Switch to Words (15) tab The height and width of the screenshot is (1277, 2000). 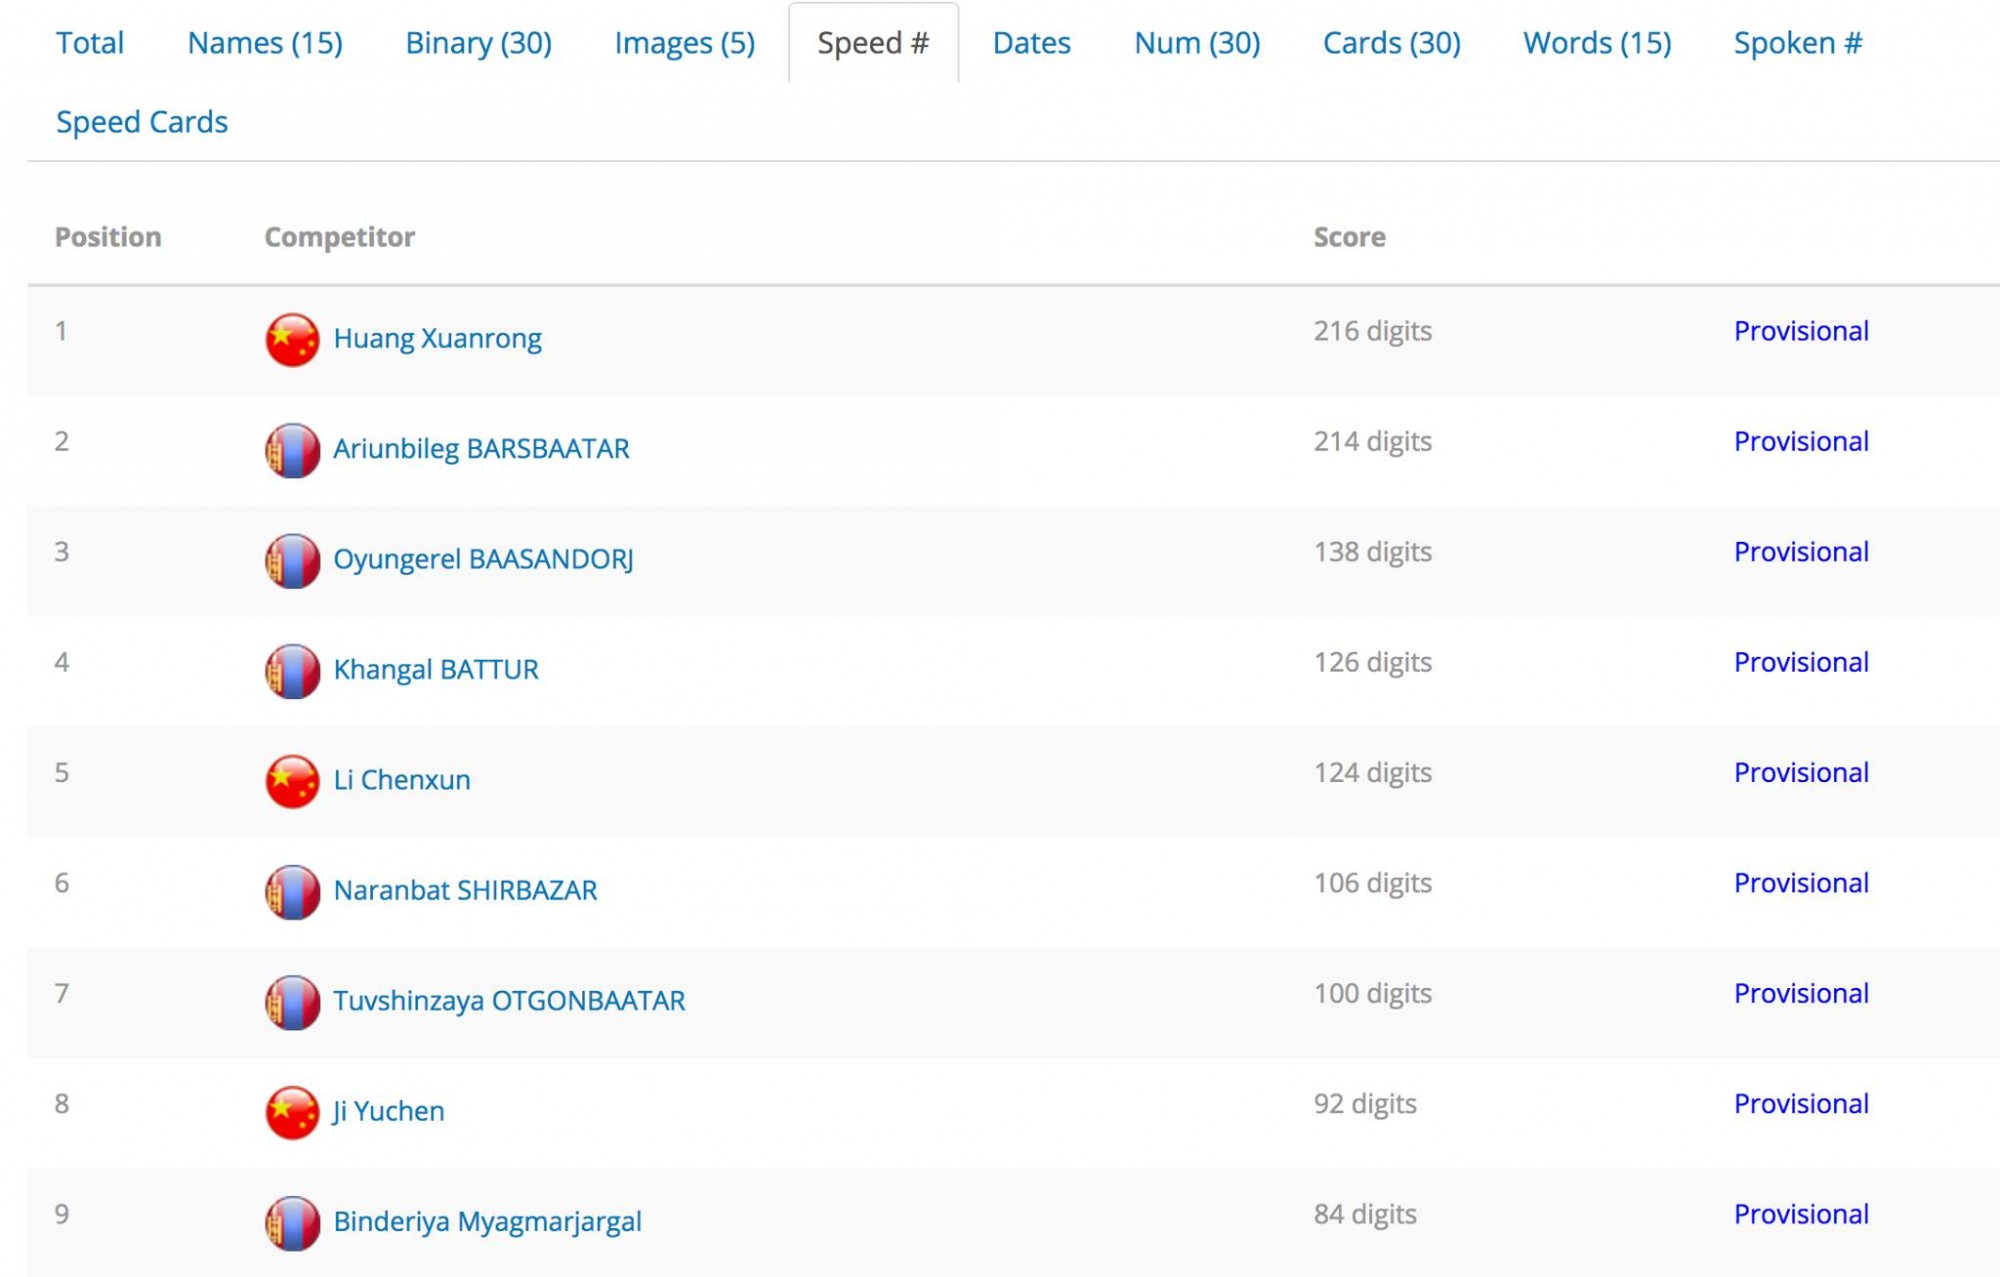(x=1597, y=43)
